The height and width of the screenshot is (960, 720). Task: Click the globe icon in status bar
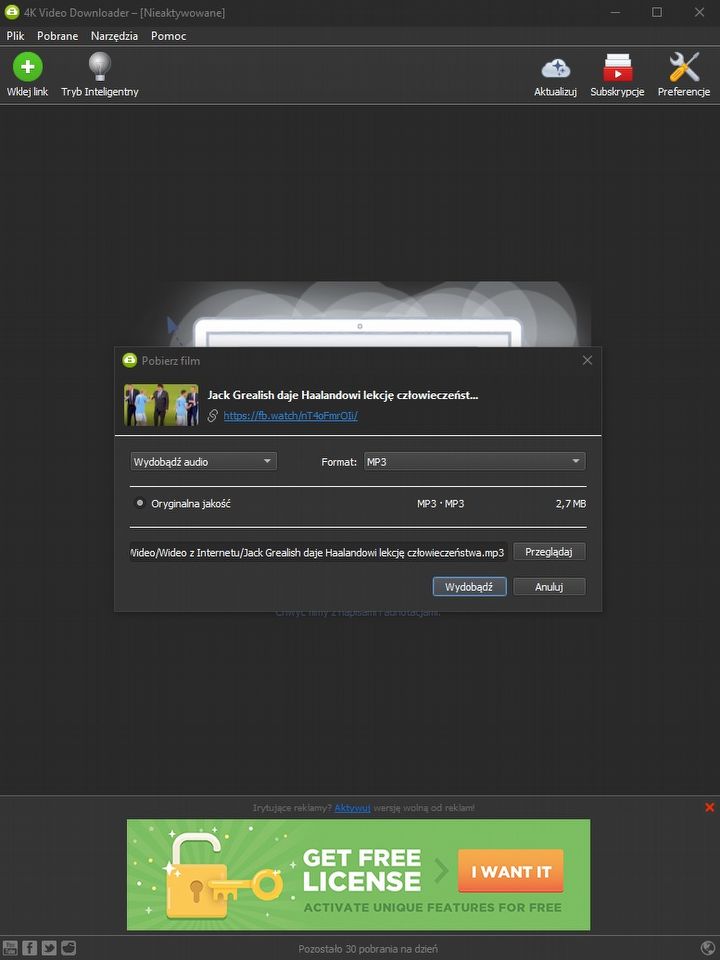(708, 948)
